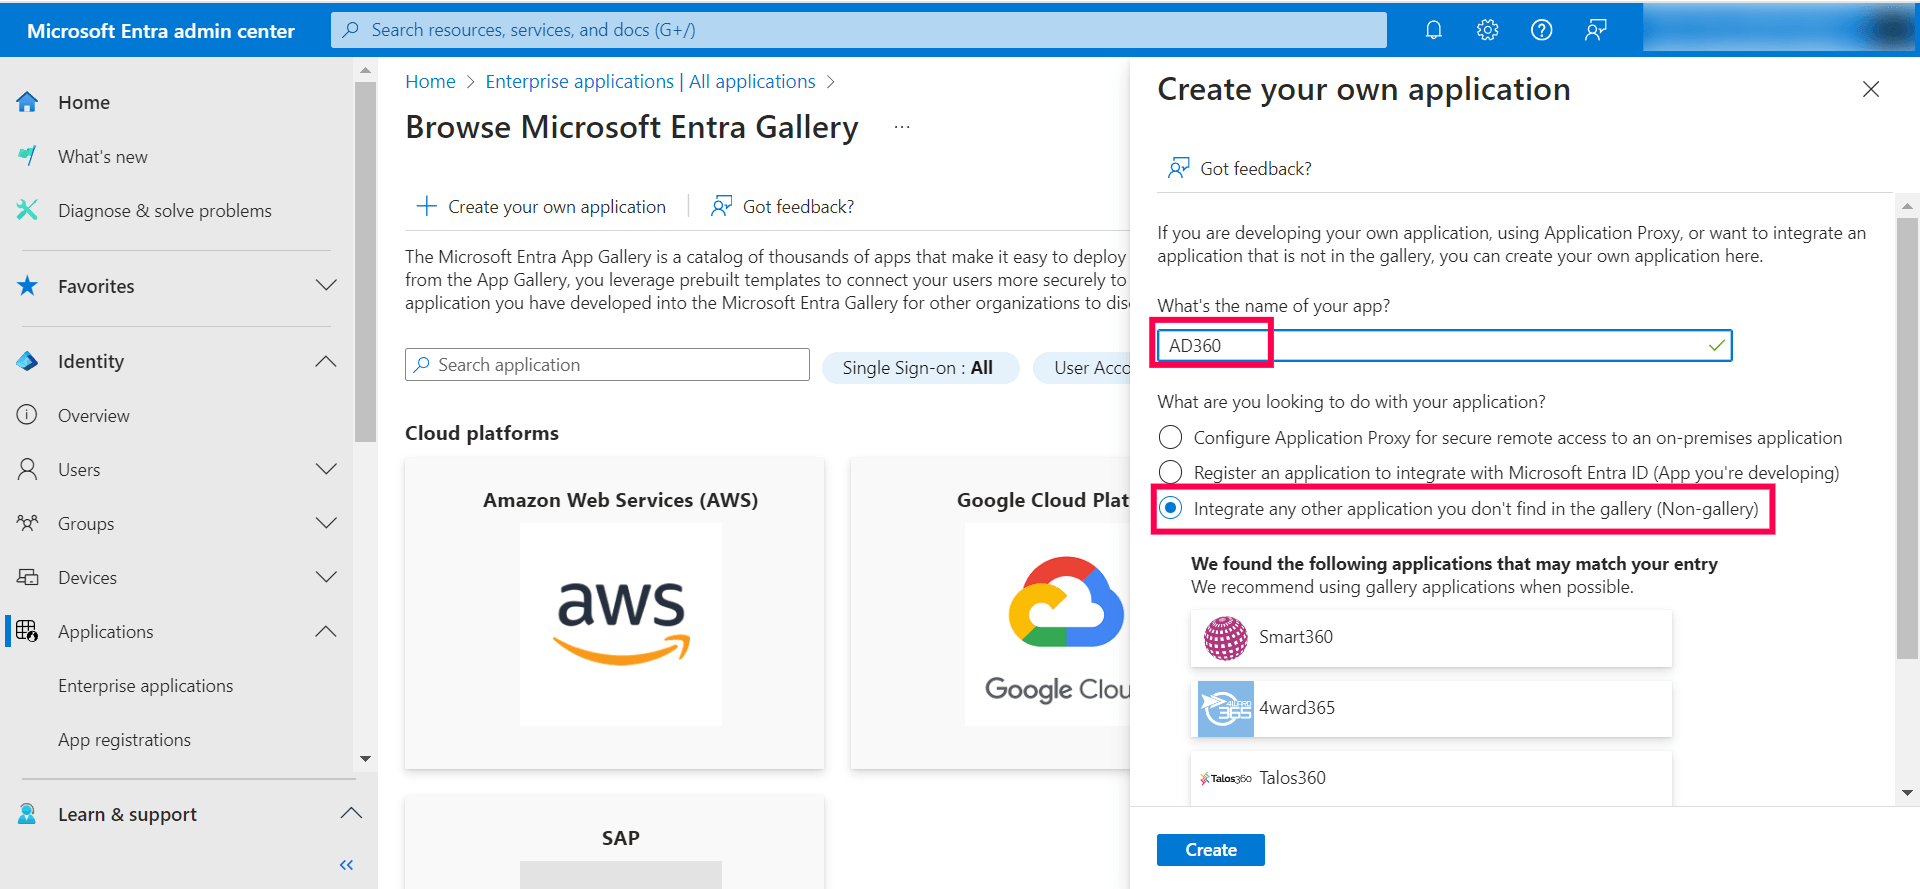Select the Non-gallery integration radio option
Screen dimensions: 1920x889
1170,508
